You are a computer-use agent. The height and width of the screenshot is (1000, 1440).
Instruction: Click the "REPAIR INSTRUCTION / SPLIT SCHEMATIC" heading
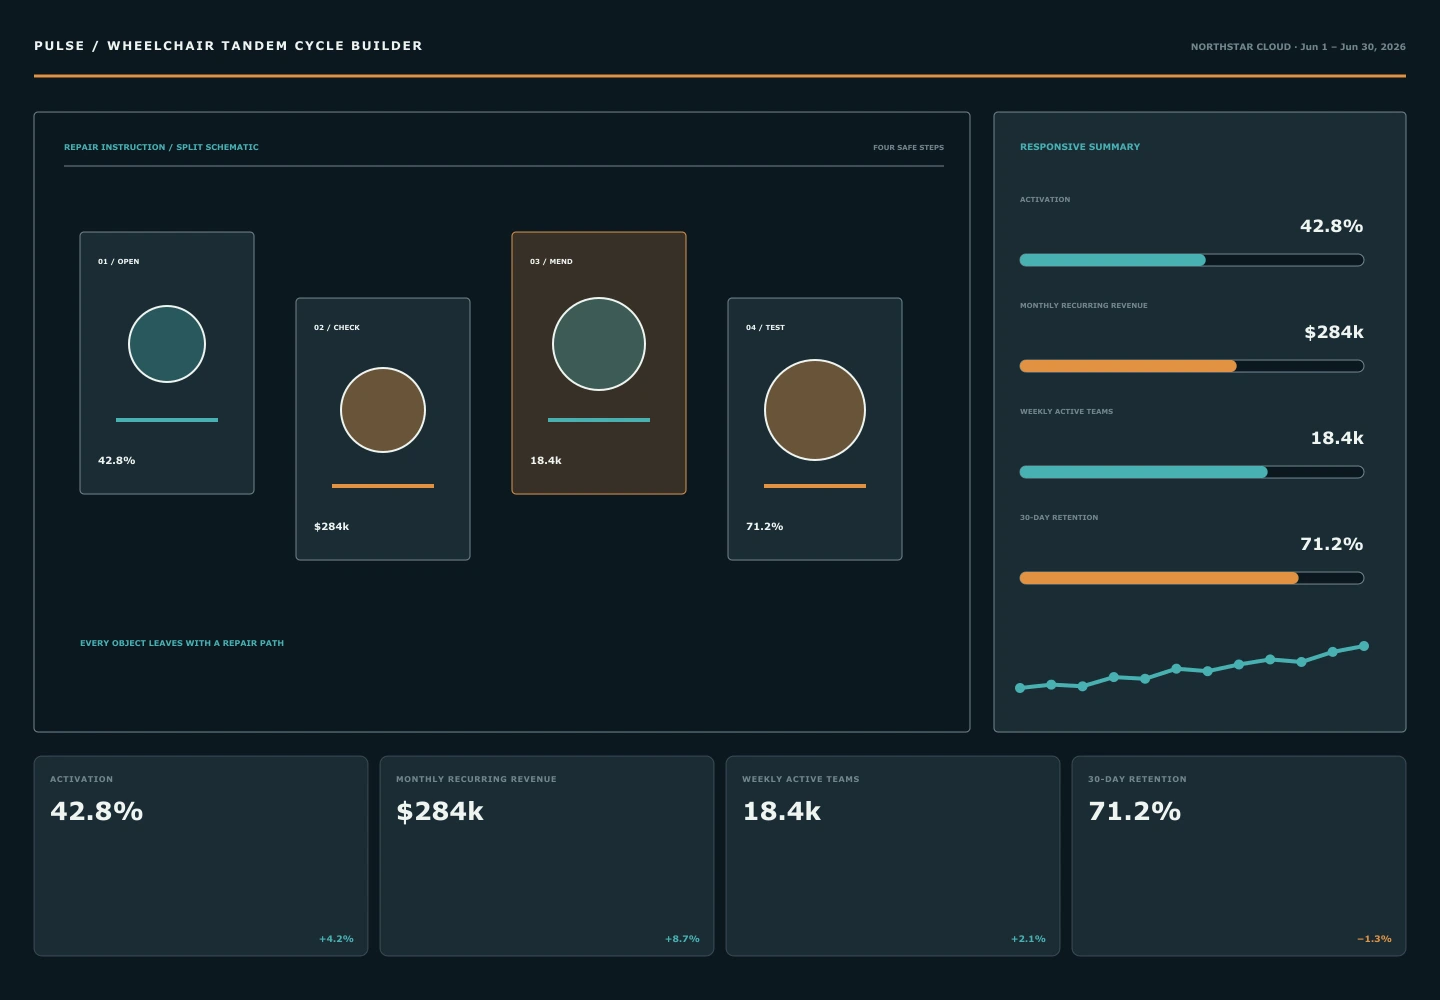point(161,147)
